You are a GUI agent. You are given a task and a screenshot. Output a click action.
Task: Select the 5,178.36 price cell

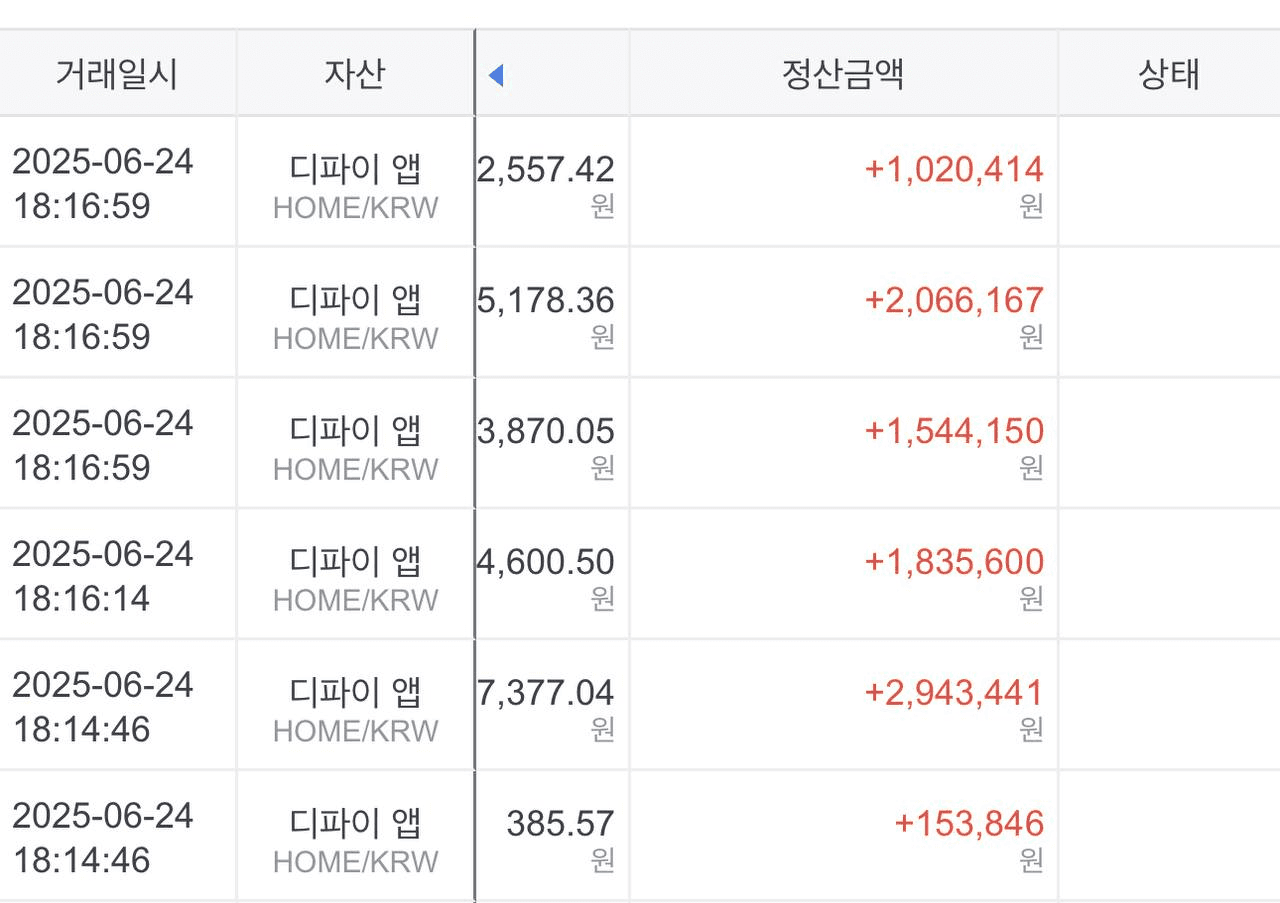tap(552, 312)
